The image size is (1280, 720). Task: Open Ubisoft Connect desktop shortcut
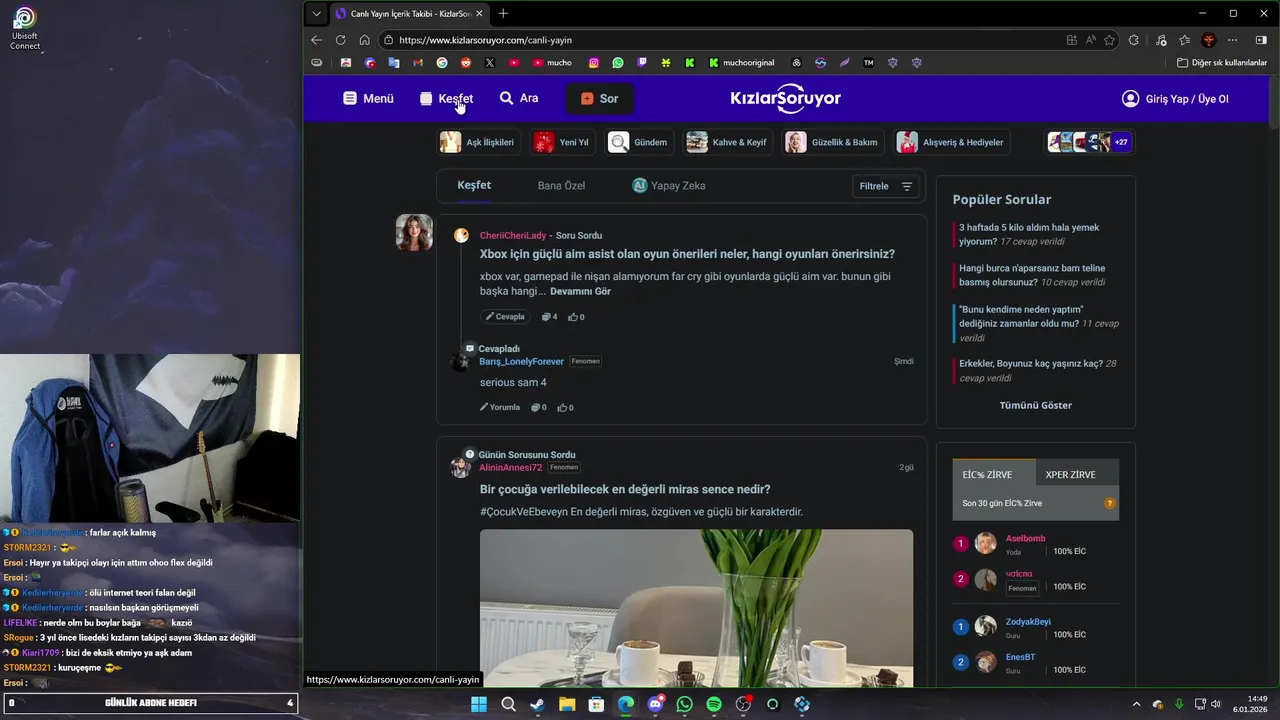(x=25, y=28)
